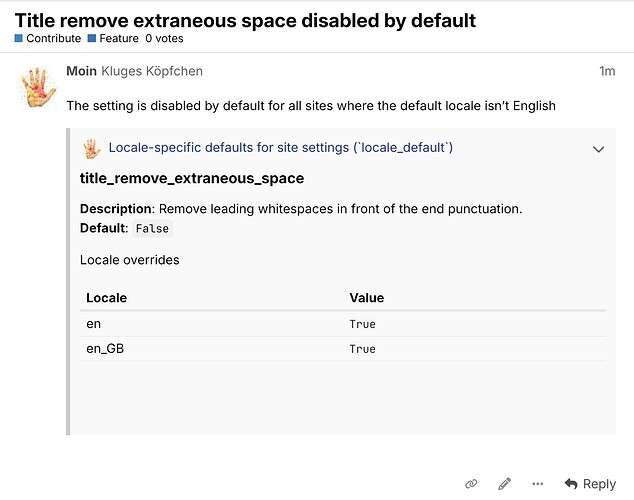Click the Value column header

pyautogui.click(x=367, y=298)
